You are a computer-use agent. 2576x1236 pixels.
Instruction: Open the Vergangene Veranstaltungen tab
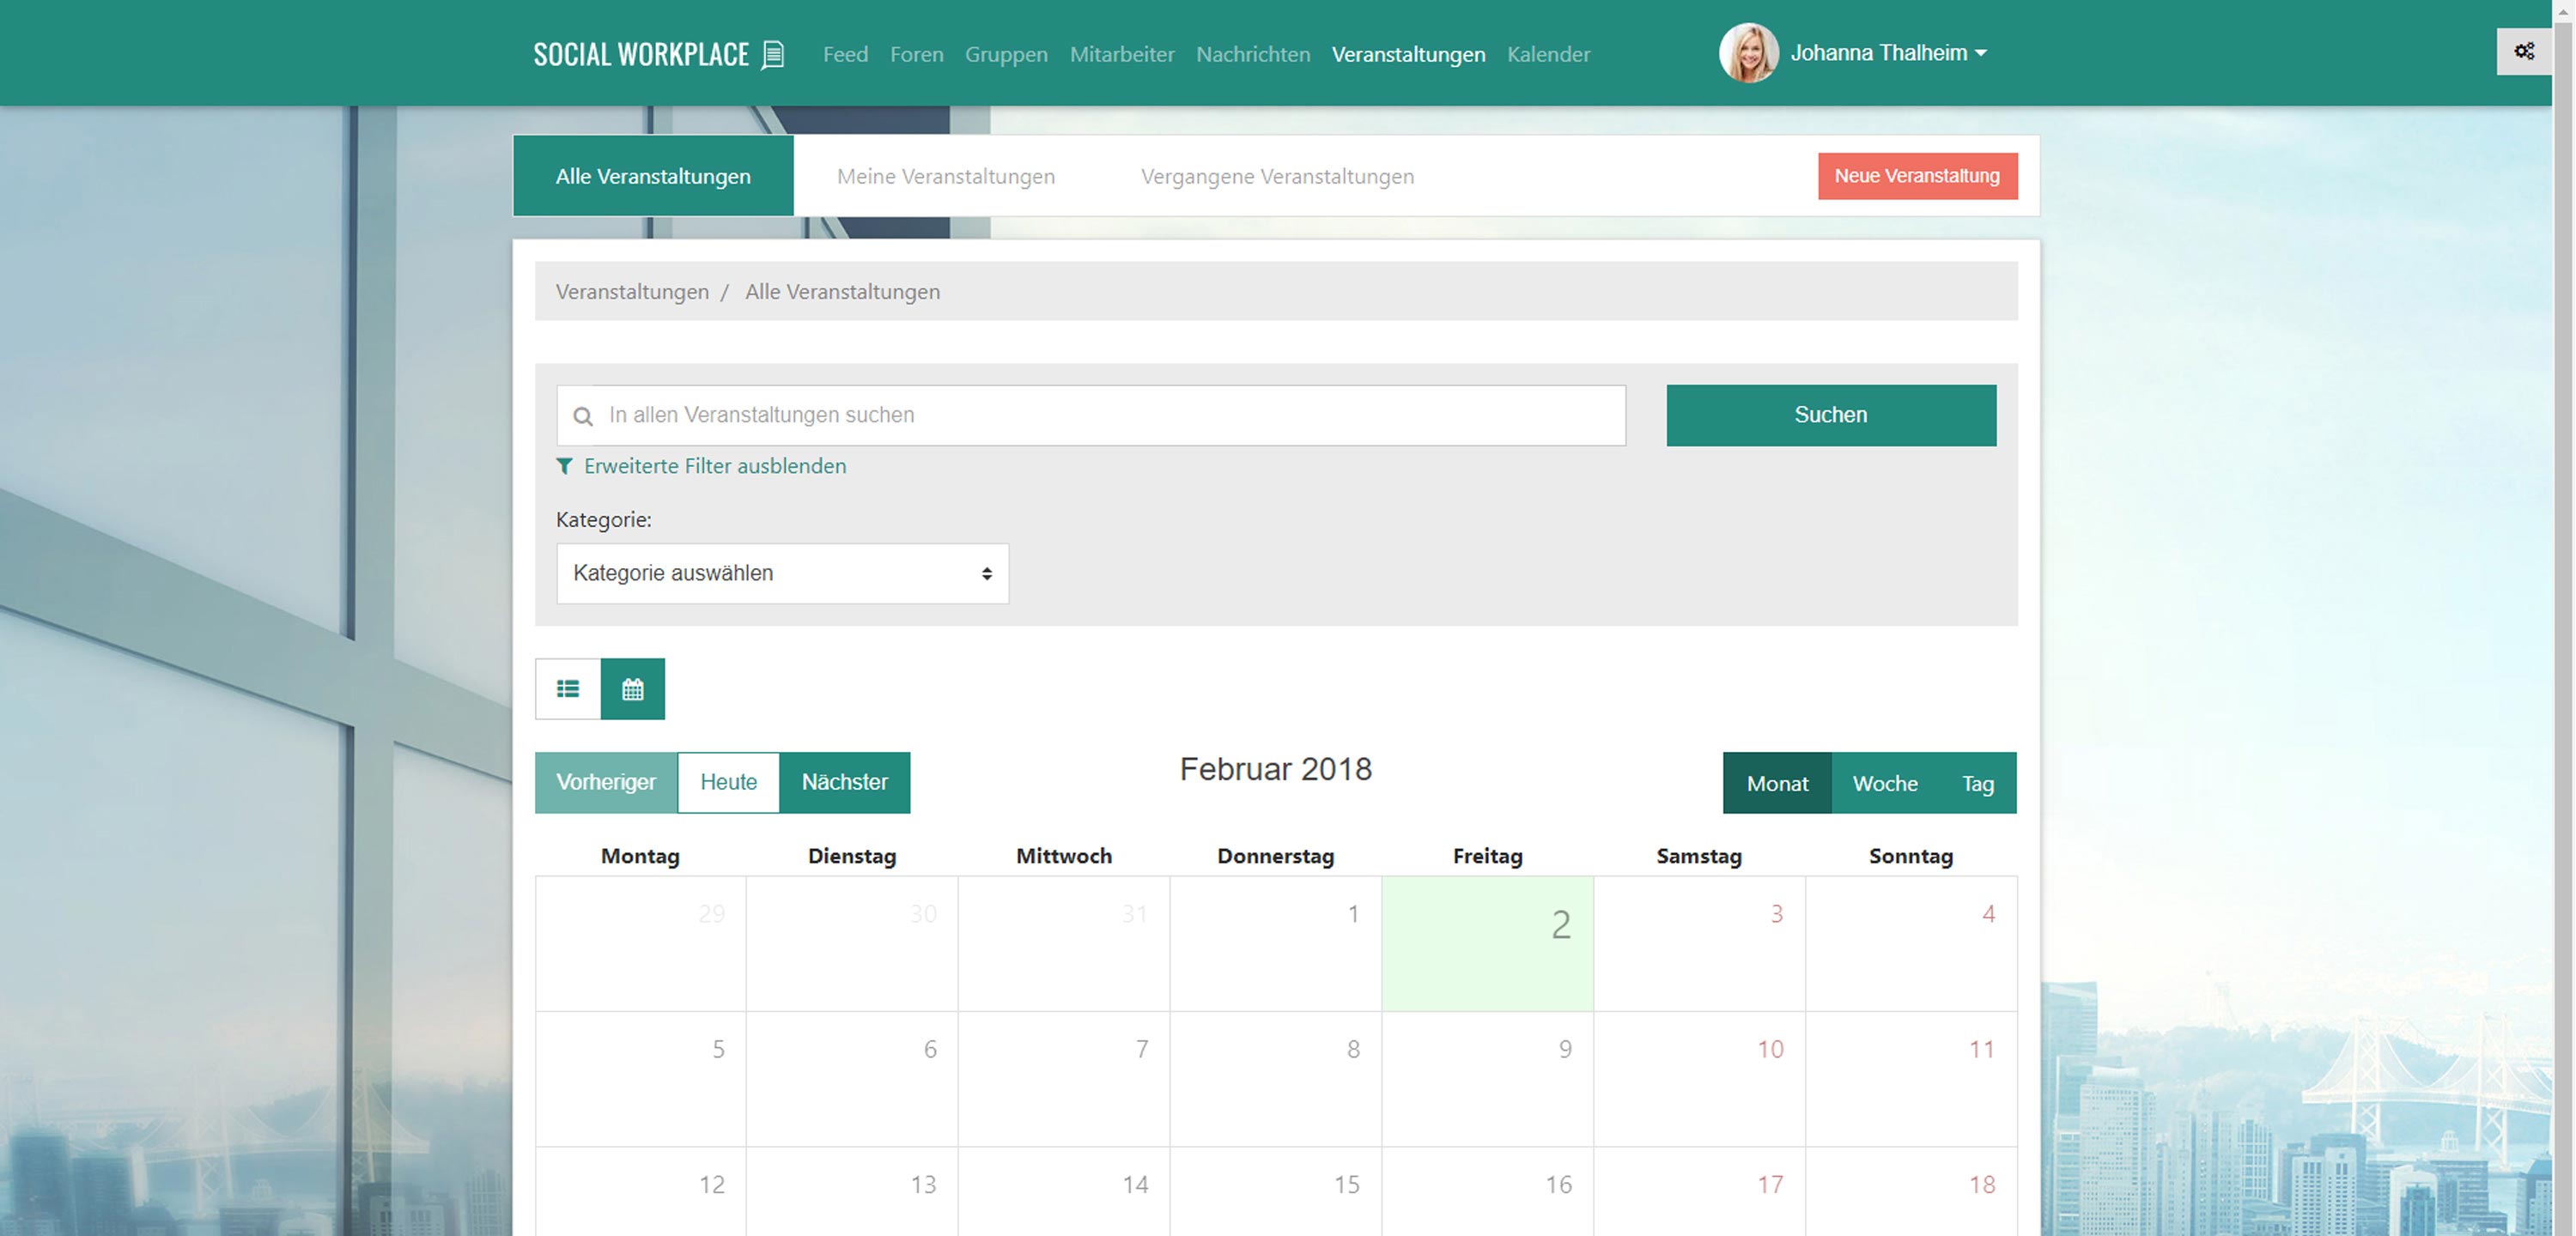(x=1277, y=176)
